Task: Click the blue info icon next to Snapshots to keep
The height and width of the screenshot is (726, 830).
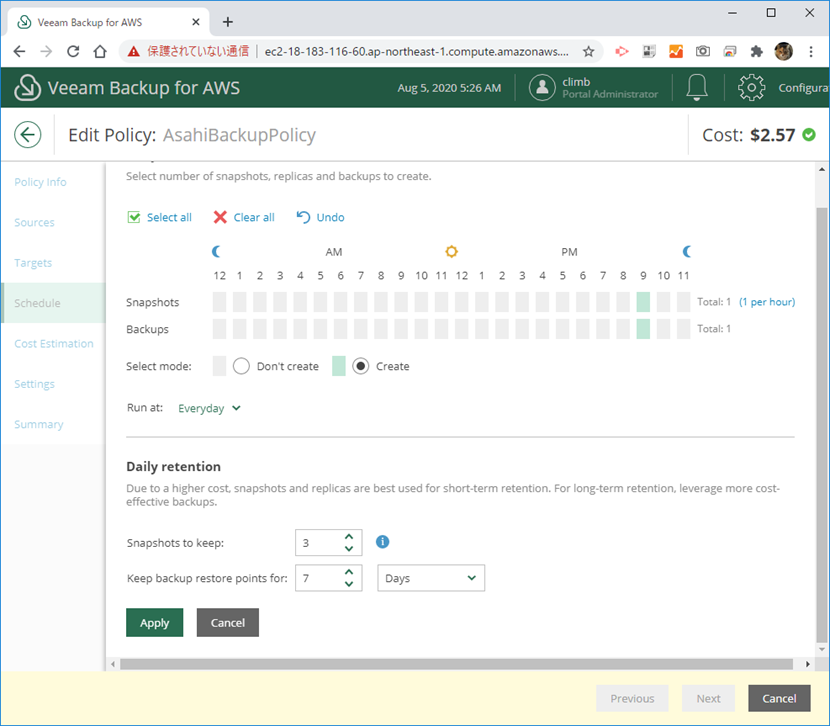Action: click(x=382, y=542)
